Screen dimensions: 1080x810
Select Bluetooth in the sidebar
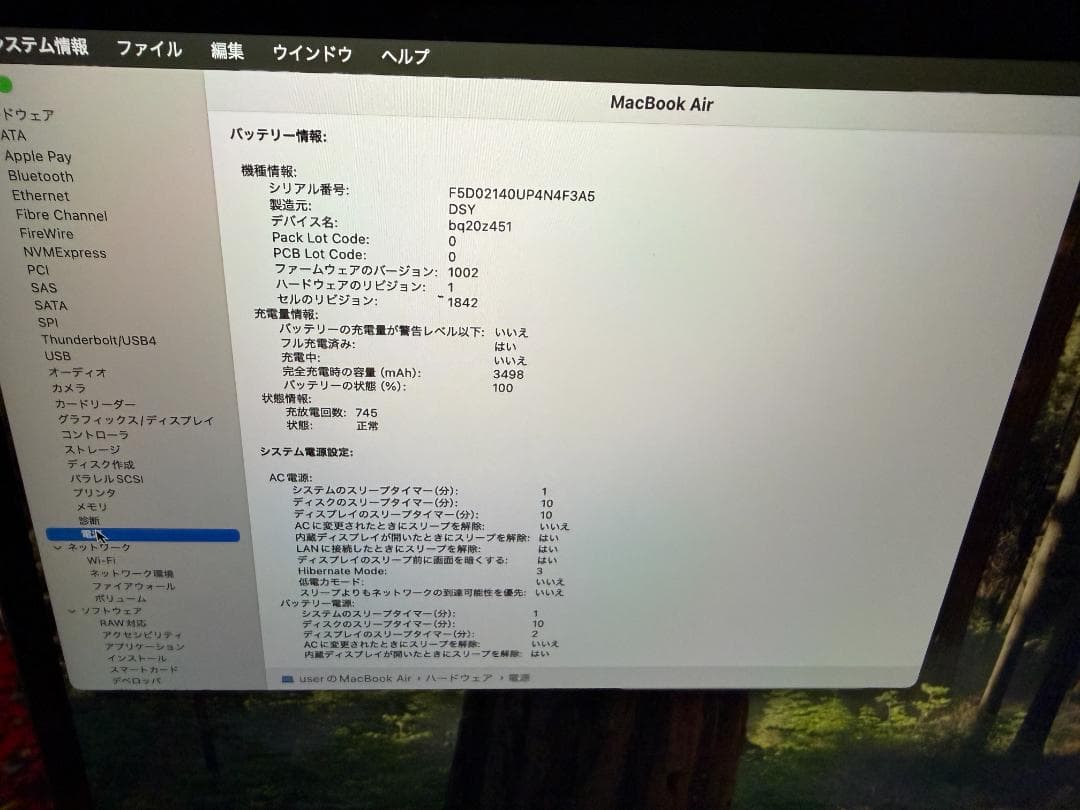tap(41, 176)
